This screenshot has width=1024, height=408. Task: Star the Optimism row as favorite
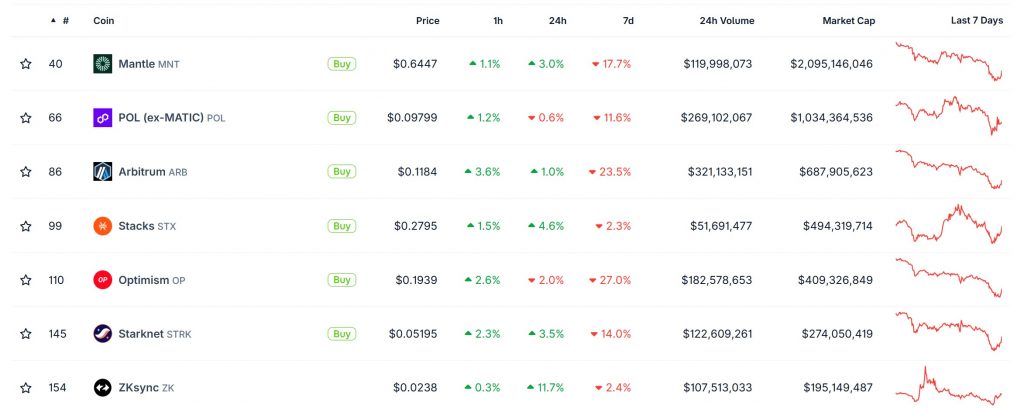pyautogui.click(x=26, y=280)
